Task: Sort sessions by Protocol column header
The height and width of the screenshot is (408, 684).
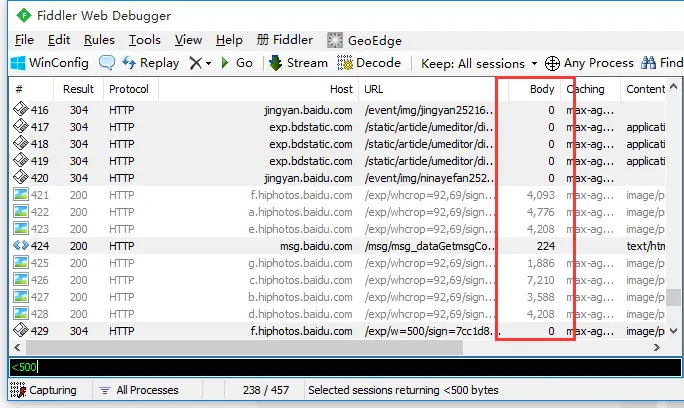Action: [x=131, y=89]
